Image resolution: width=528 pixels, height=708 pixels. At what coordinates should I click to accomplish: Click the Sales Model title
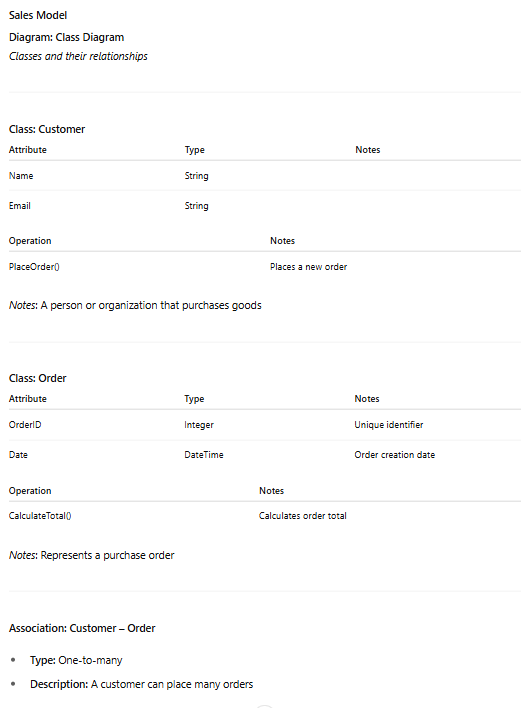38,15
